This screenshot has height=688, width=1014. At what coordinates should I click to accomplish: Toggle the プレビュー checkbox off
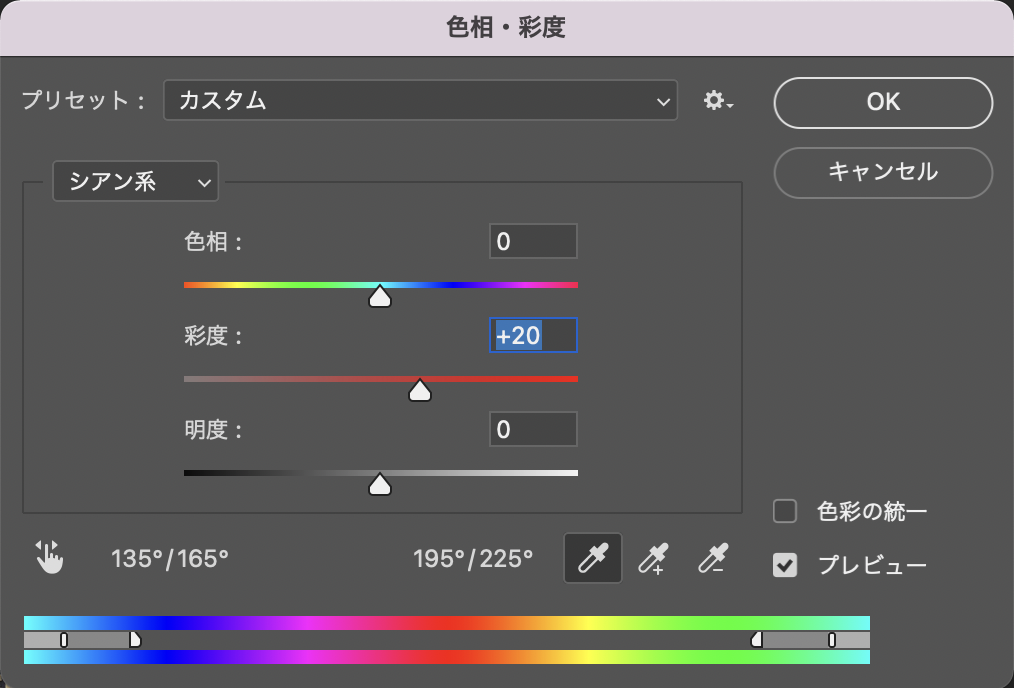point(785,565)
